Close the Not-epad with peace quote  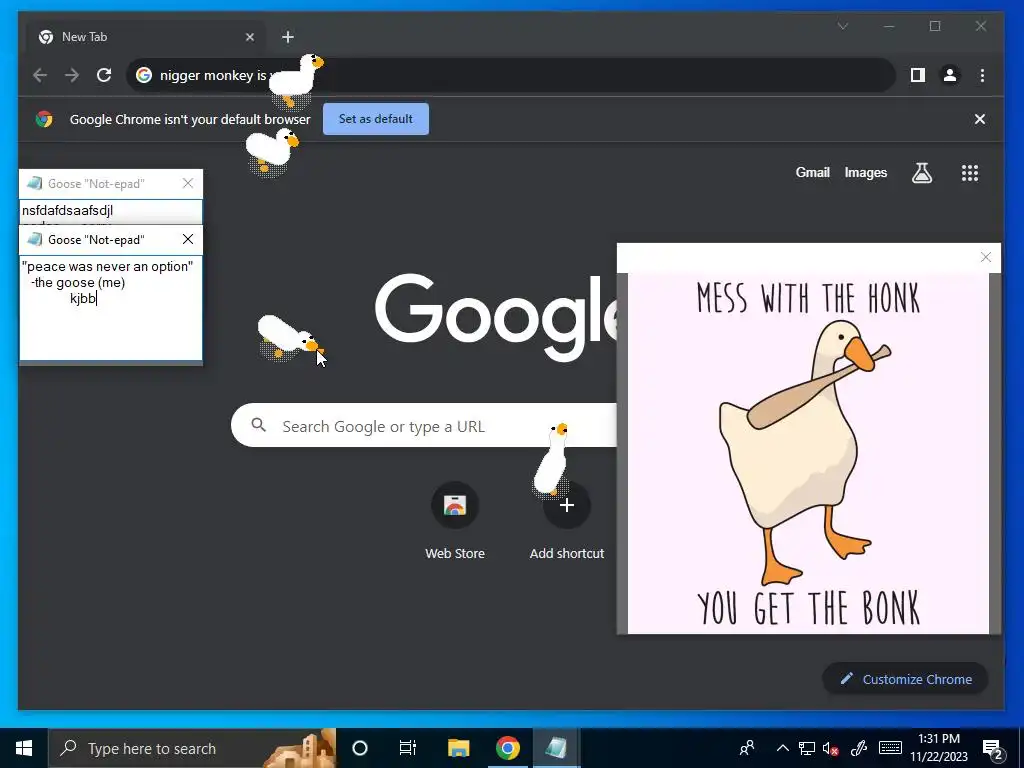tap(188, 239)
